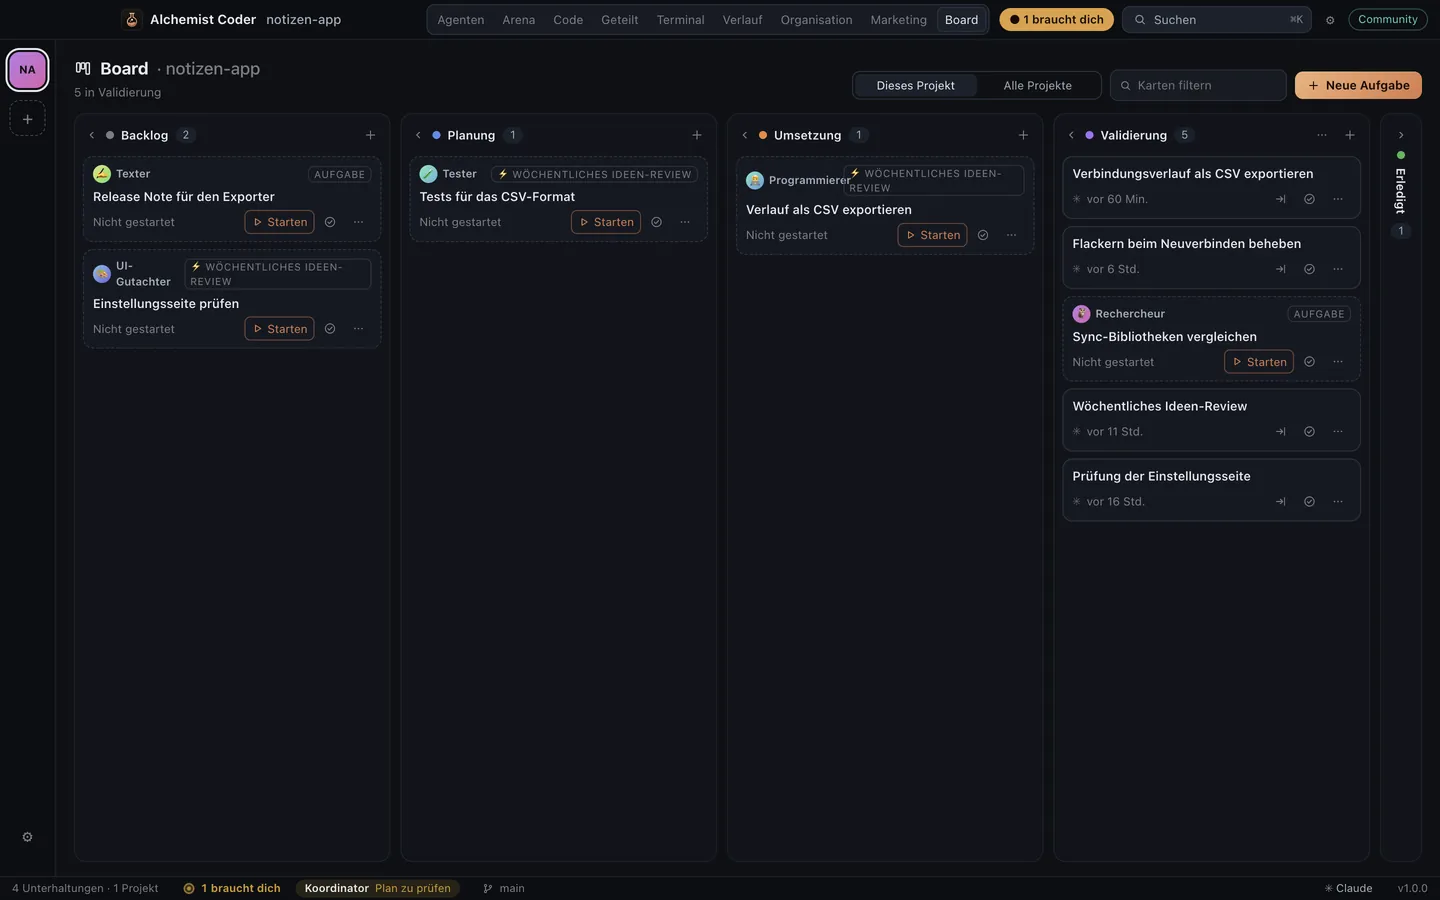Click the settings gear beside Community

[x=1330, y=20]
